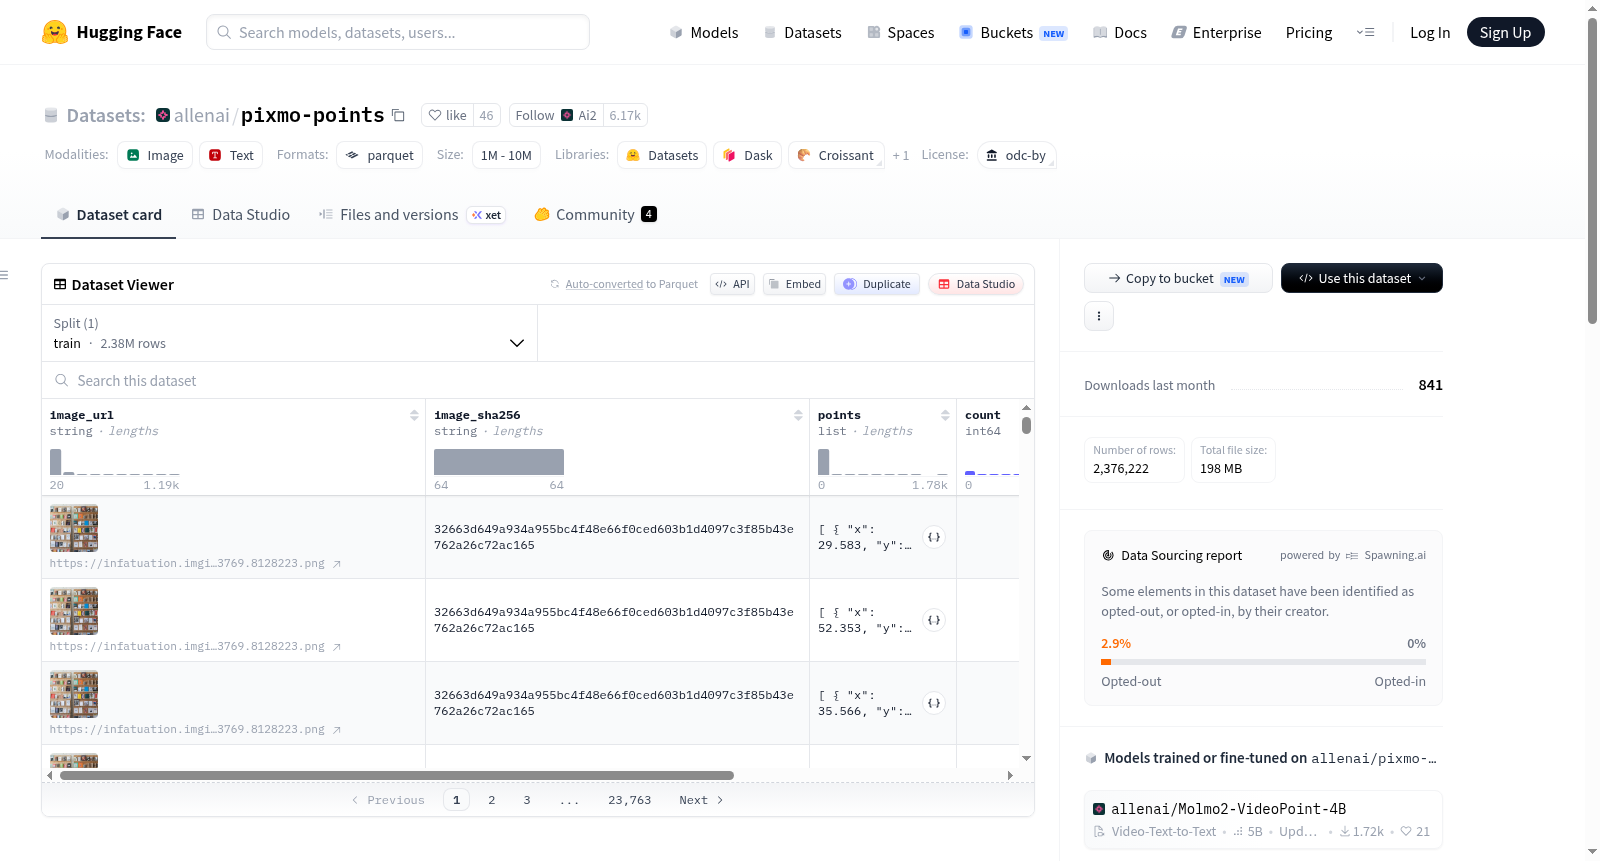Click the table's horizontal scrollbar
The width and height of the screenshot is (1600, 861).
coord(397,775)
